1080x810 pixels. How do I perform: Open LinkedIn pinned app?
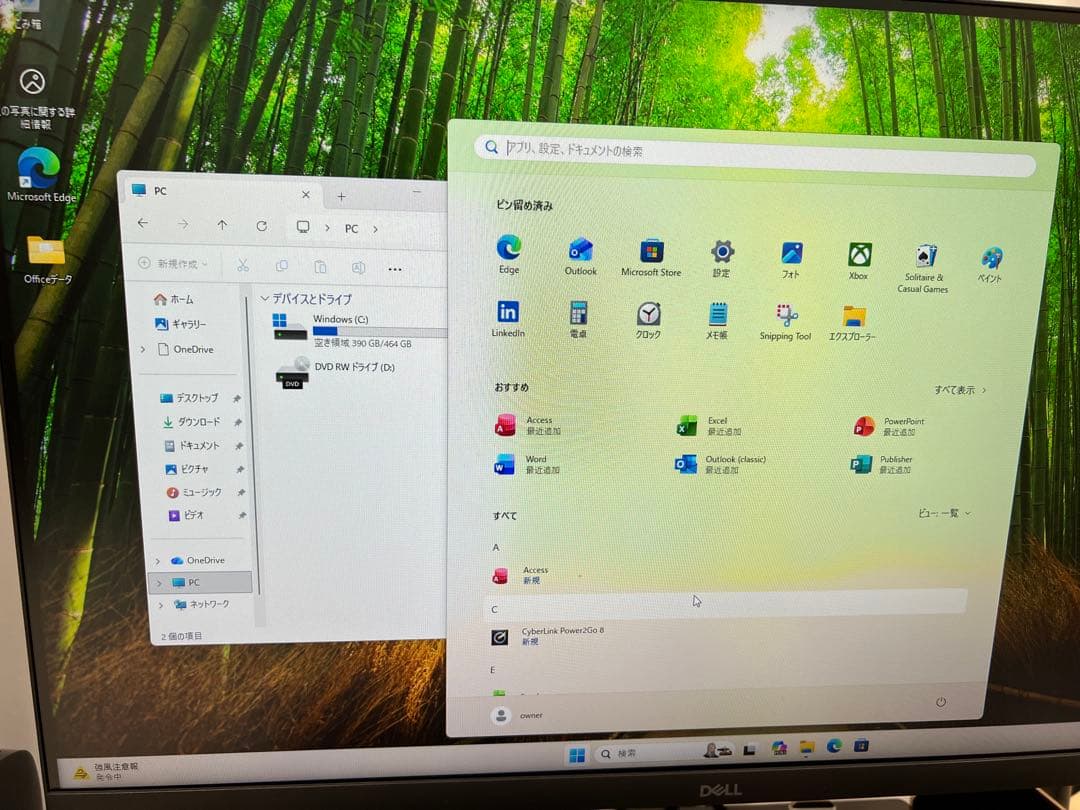point(508,318)
